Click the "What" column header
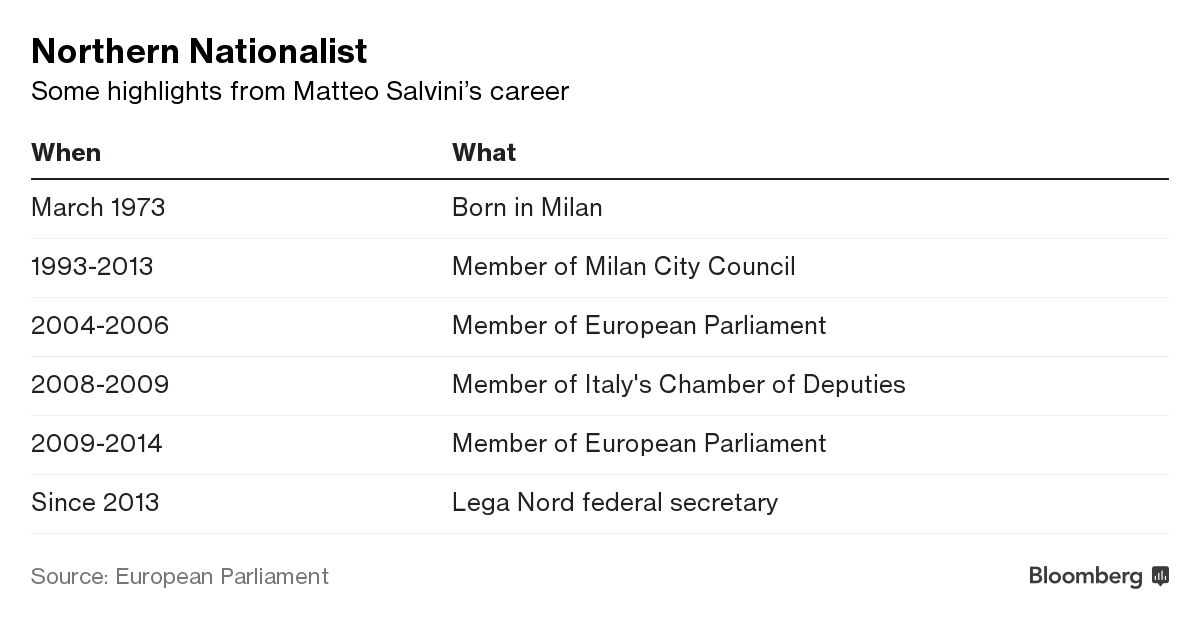This screenshot has height=620, width=1200. point(484,152)
